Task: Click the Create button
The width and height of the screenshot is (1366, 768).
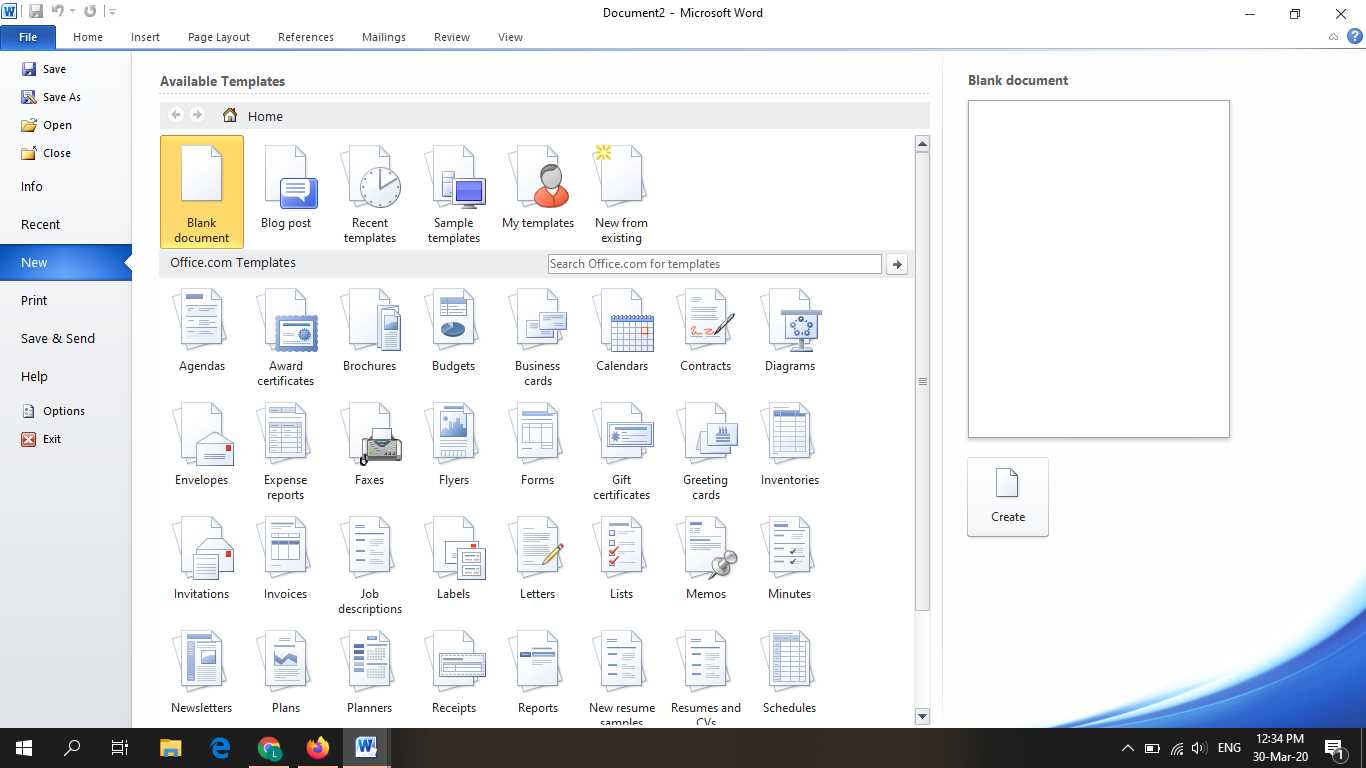Action: [x=1008, y=497]
